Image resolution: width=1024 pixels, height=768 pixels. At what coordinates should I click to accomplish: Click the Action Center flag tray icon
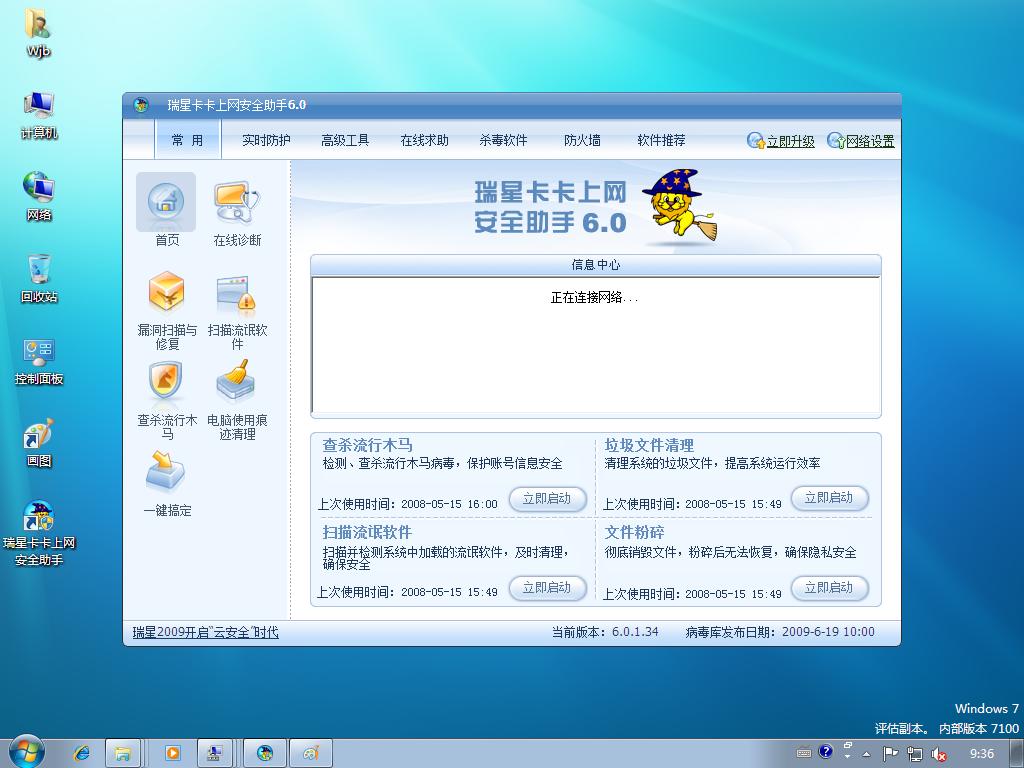click(890, 754)
